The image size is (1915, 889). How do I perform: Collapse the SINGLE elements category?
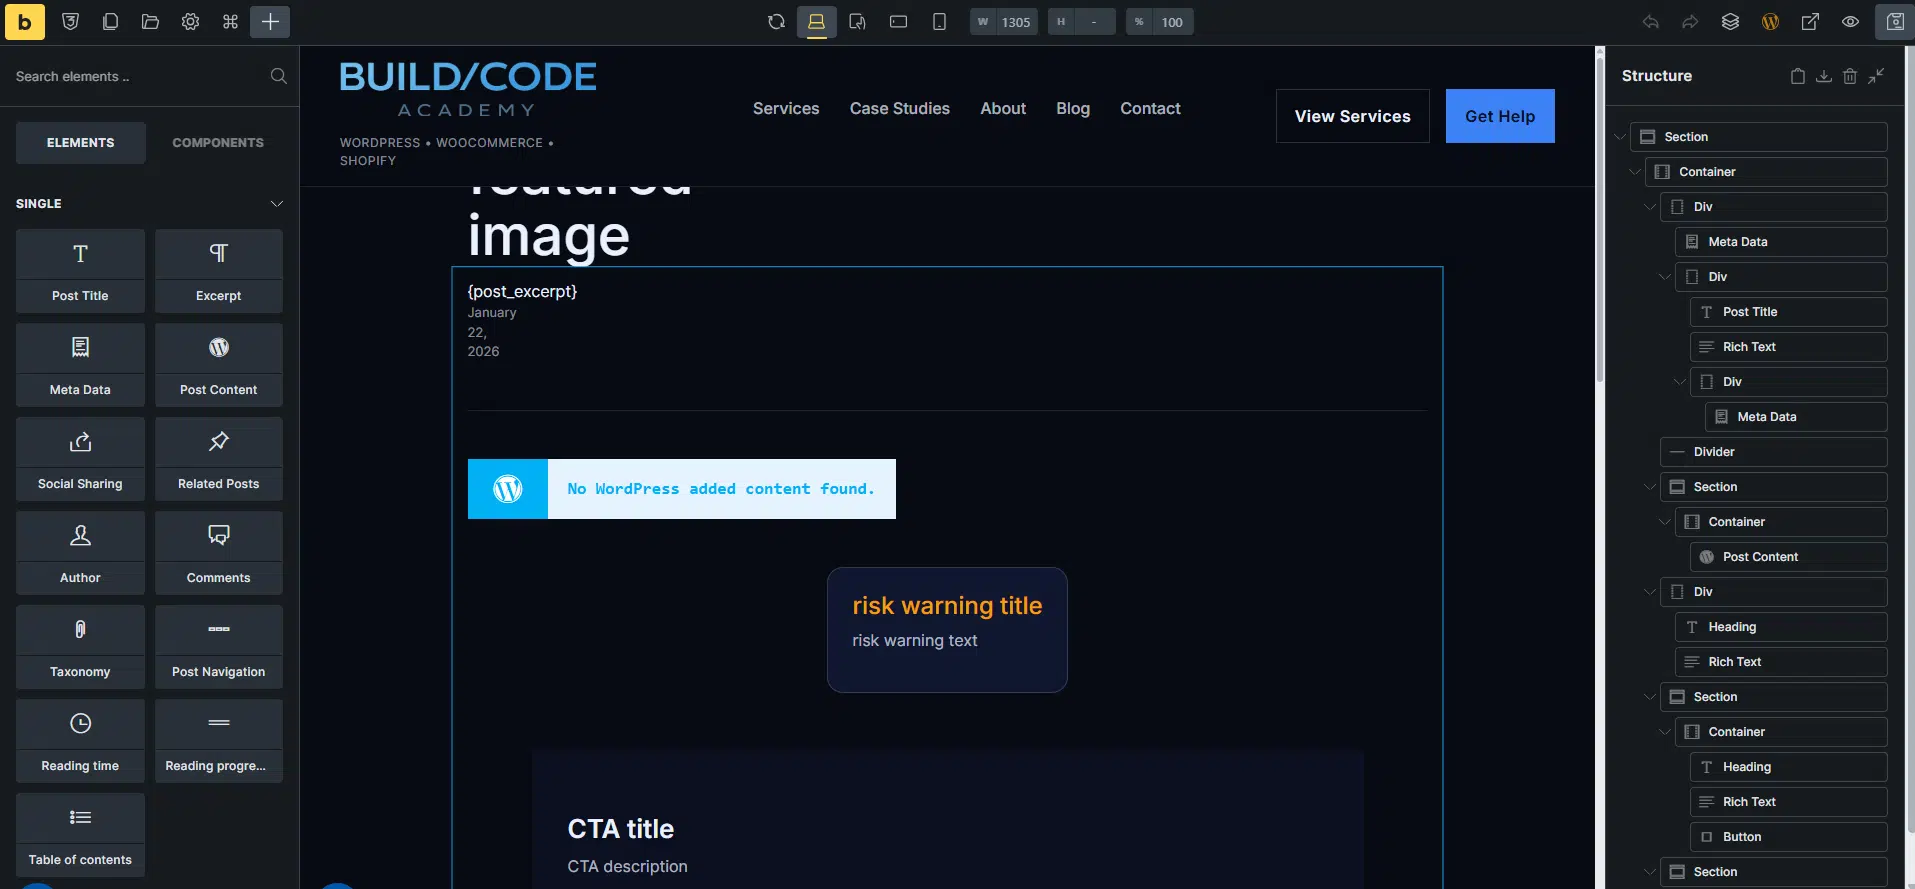(x=276, y=204)
